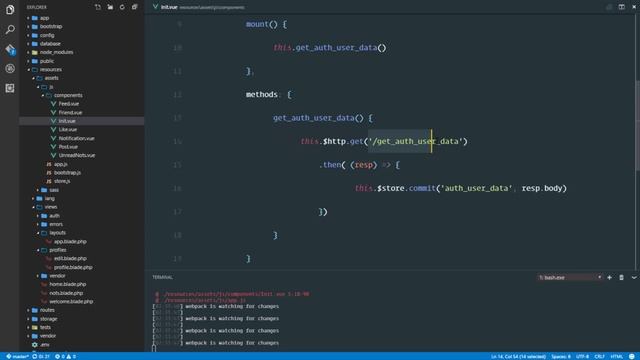
Task: Collapse the components folder
Action: [68, 95]
